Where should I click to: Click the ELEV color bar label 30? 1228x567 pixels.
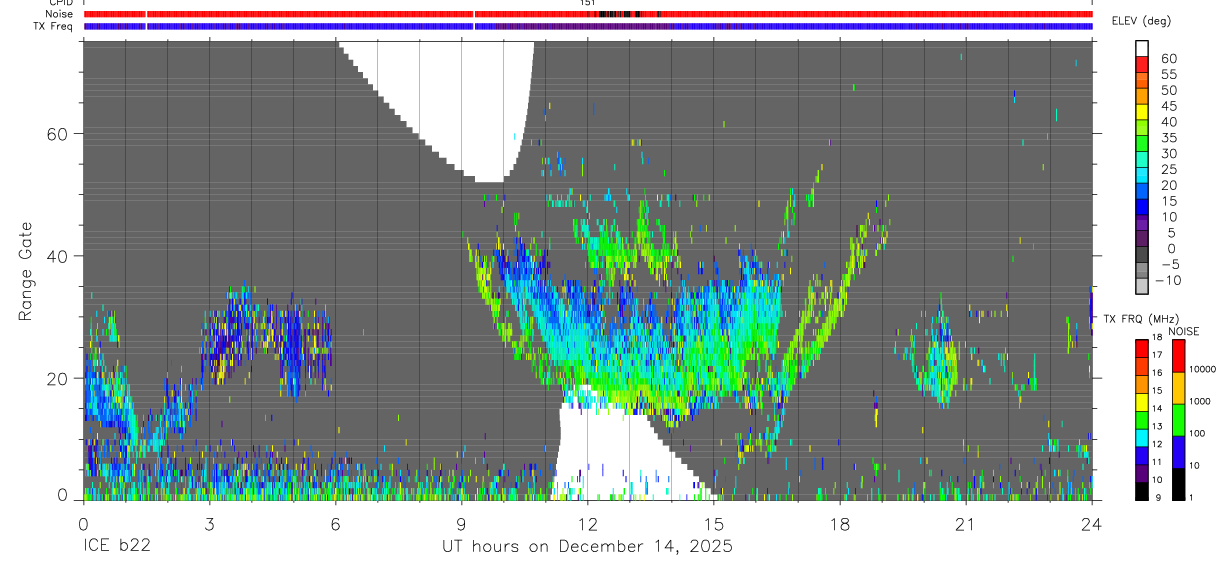click(1169, 153)
